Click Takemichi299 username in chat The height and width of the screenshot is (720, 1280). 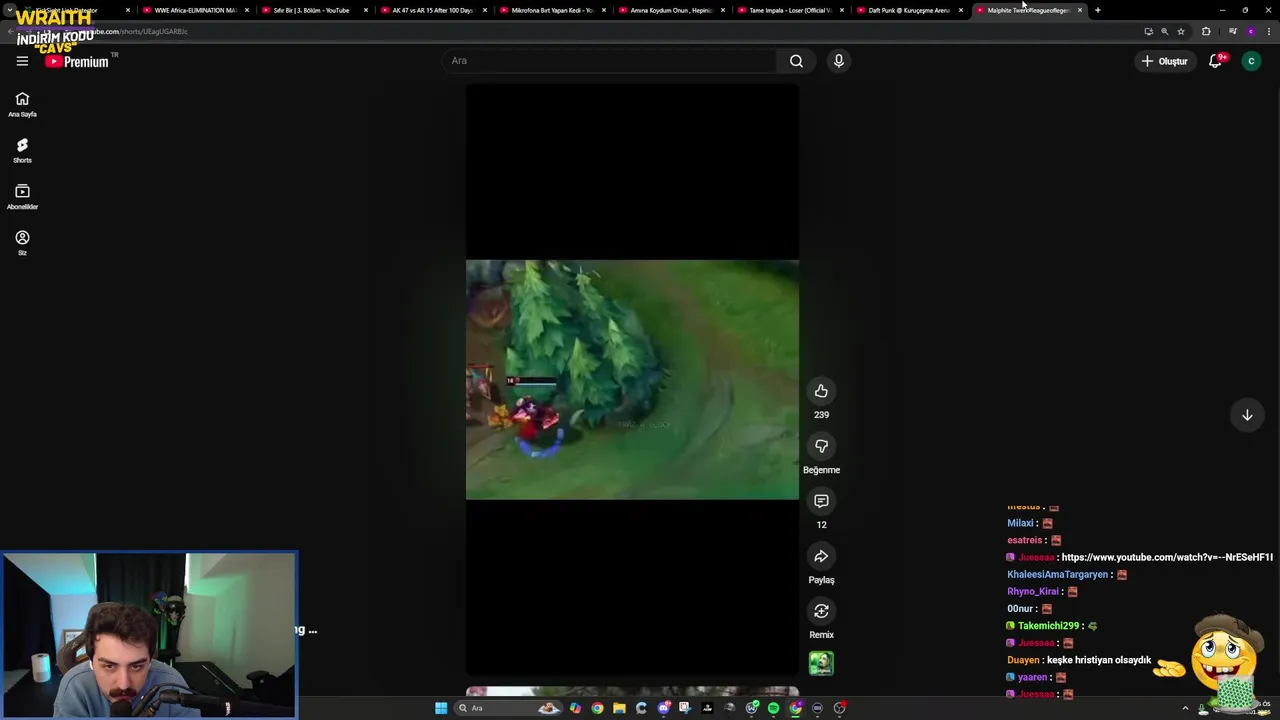1048,626
